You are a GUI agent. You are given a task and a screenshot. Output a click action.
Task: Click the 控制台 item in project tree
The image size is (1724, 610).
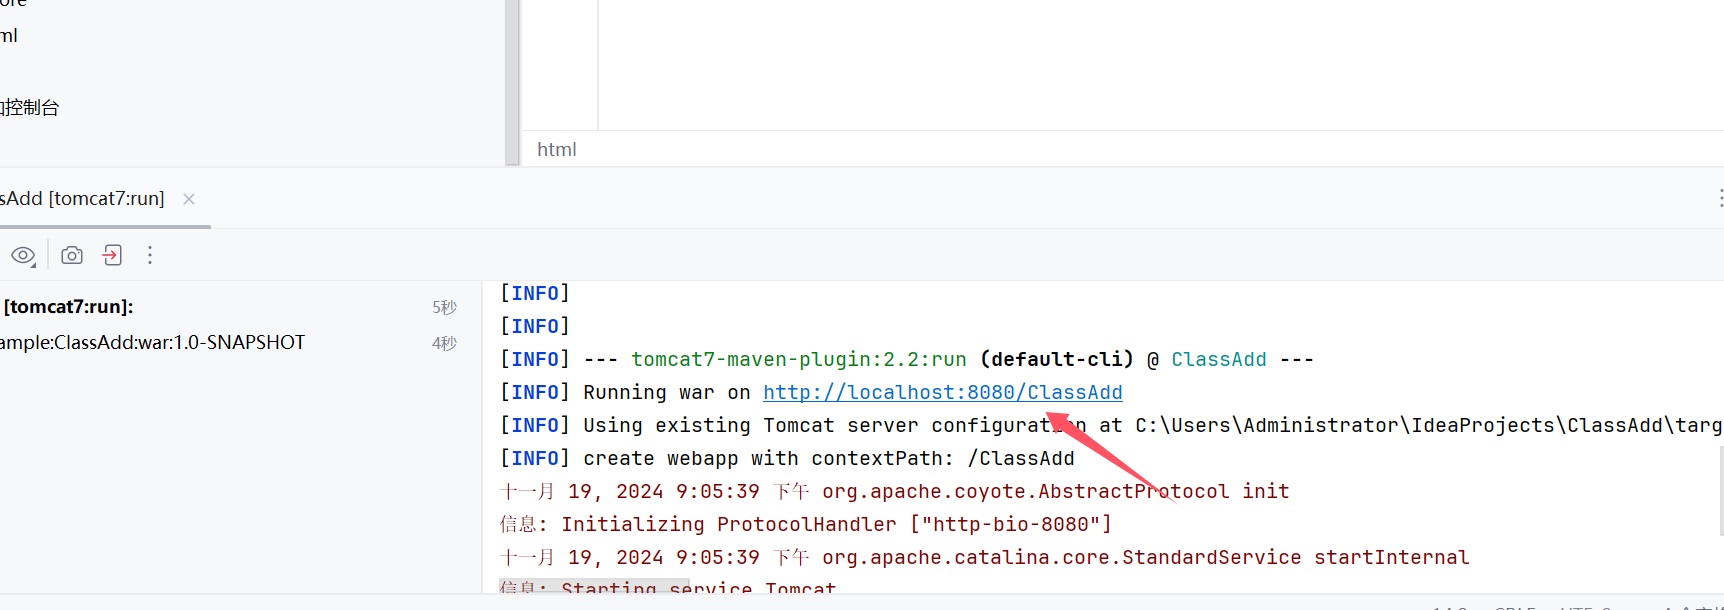click(30, 107)
